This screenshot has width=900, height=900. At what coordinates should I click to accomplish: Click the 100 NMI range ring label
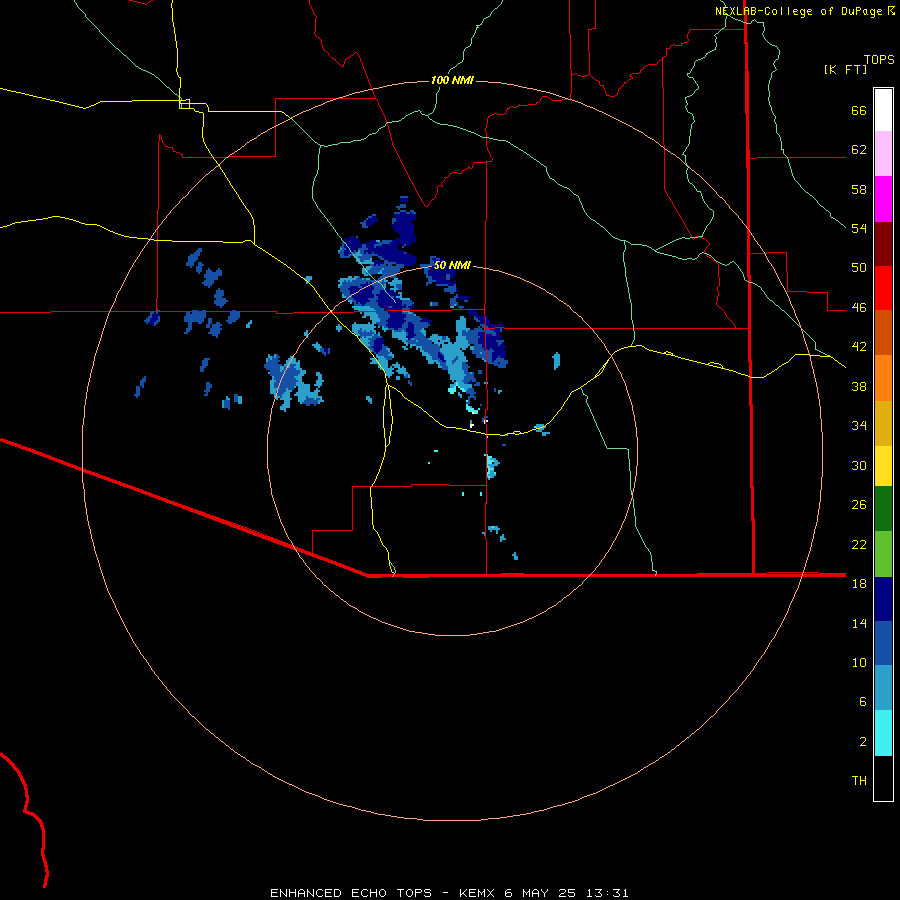pyautogui.click(x=452, y=80)
